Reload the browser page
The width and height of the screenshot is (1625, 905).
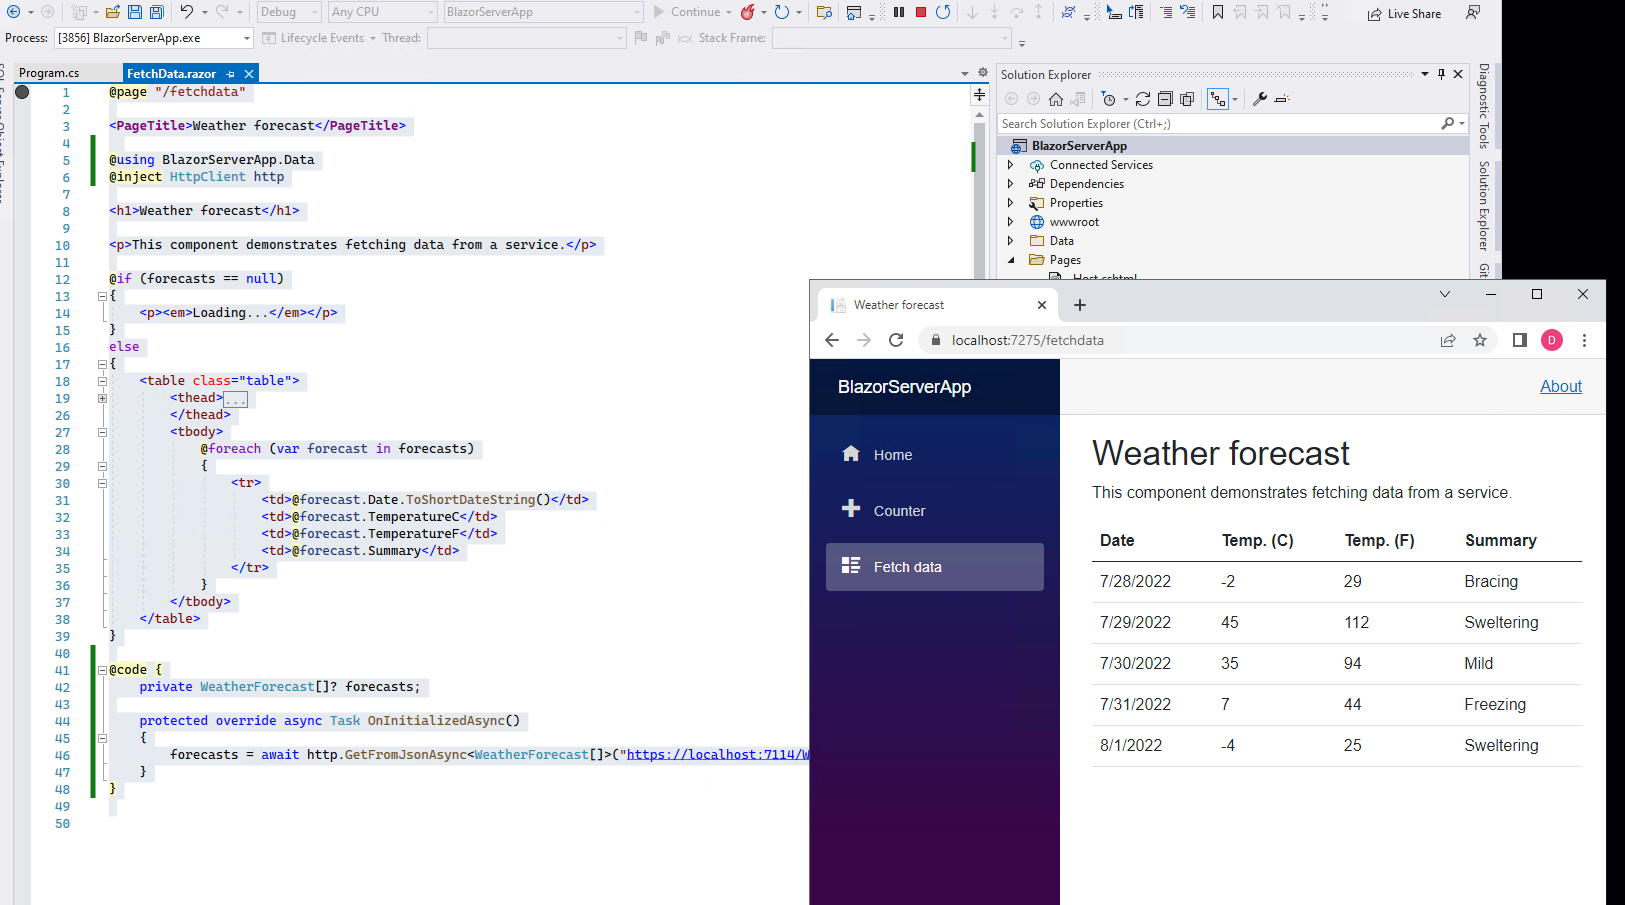coord(896,340)
